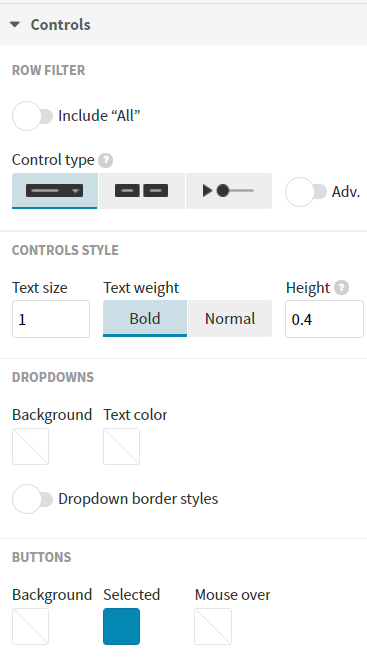
Task: Choose Bold text weight
Action: [x=145, y=318]
